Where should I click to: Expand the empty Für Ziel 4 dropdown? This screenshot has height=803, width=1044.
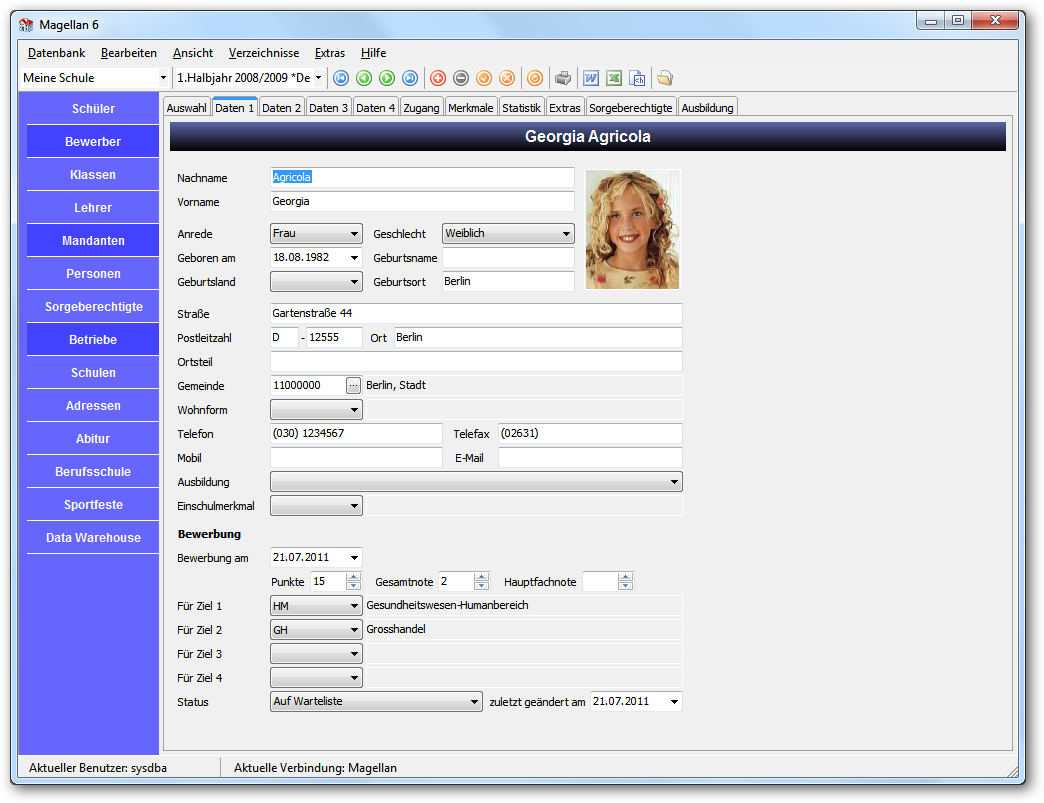tap(354, 678)
